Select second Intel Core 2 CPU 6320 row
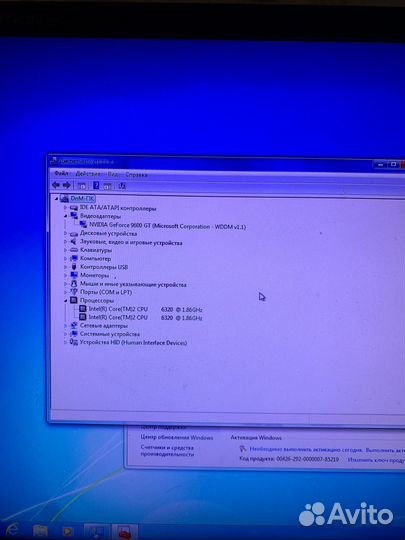The image size is (405, 540). (146, 317)
